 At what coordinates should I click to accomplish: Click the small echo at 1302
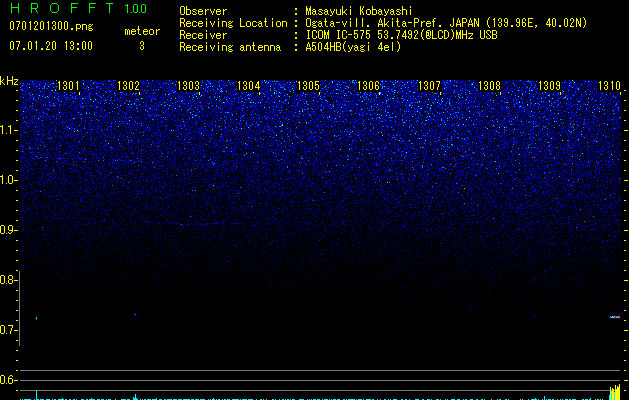(x=135, y=314)
